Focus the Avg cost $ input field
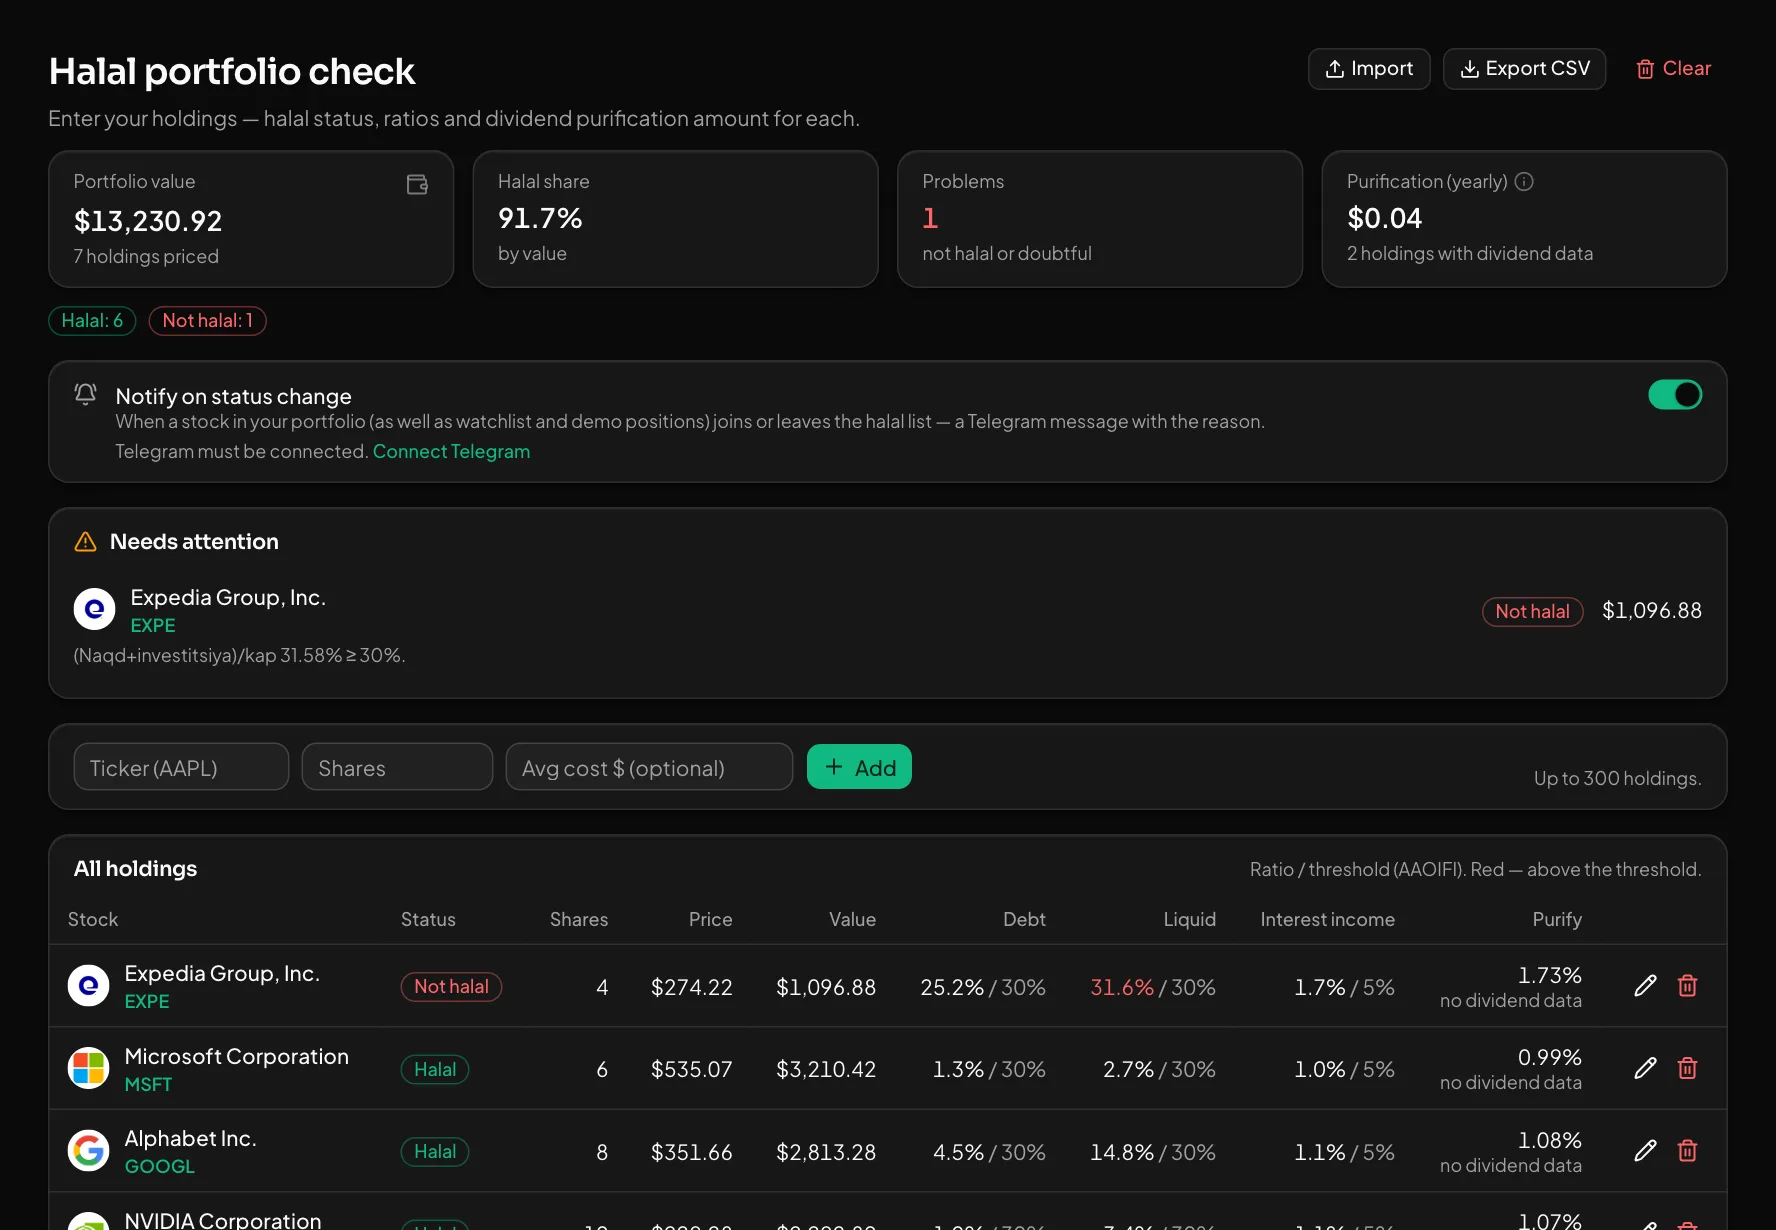The height and width of the screenshot is (1230, 1776). (x=649, y=767)
